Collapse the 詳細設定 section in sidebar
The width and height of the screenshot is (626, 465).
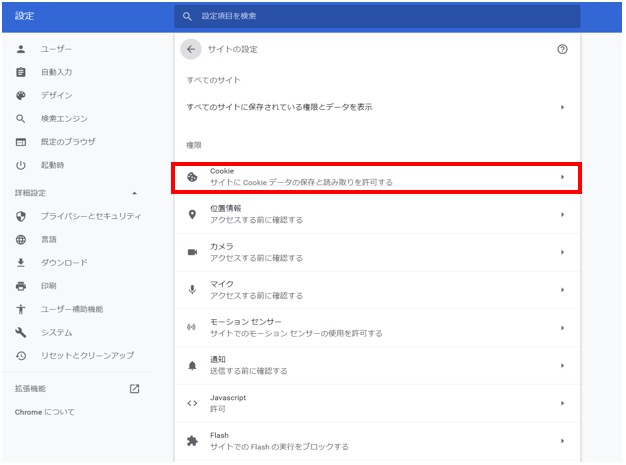pos(135,192)
